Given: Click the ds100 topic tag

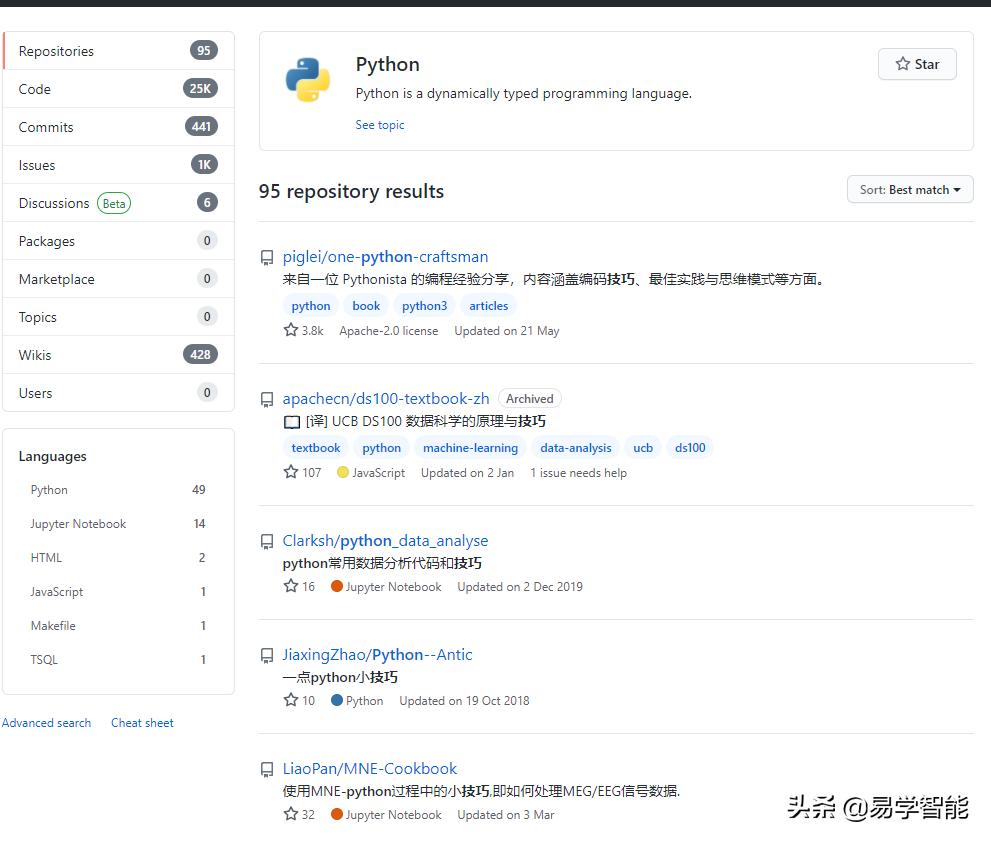Looking at the screenshot, I should pyautogui.click(x=690, y=448).
